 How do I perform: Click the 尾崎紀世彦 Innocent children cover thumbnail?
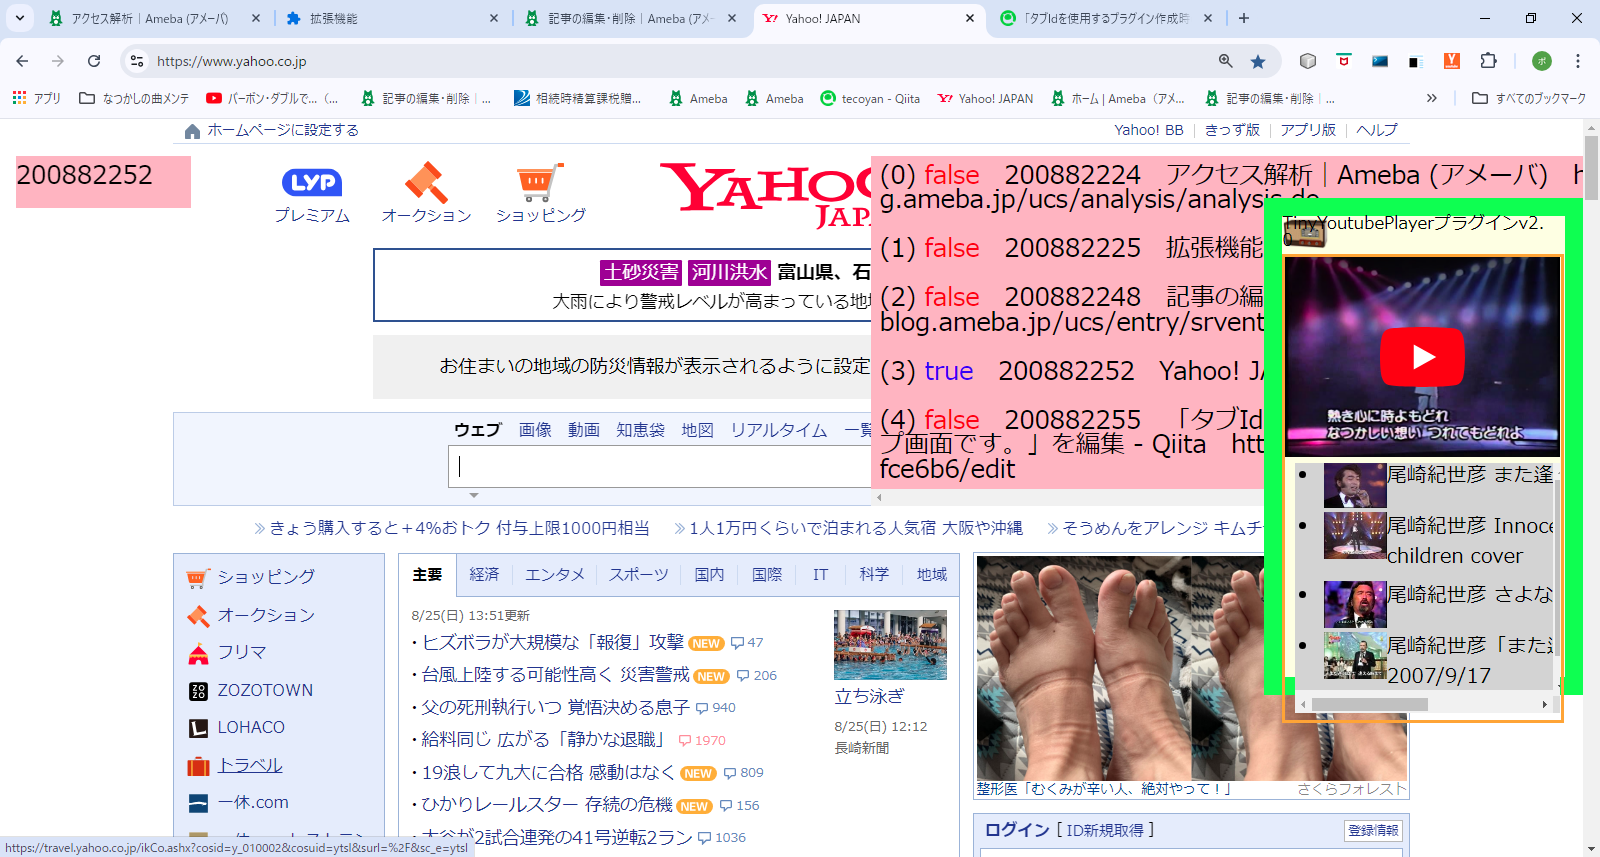pyautogui.click(x=1355, y=535)
